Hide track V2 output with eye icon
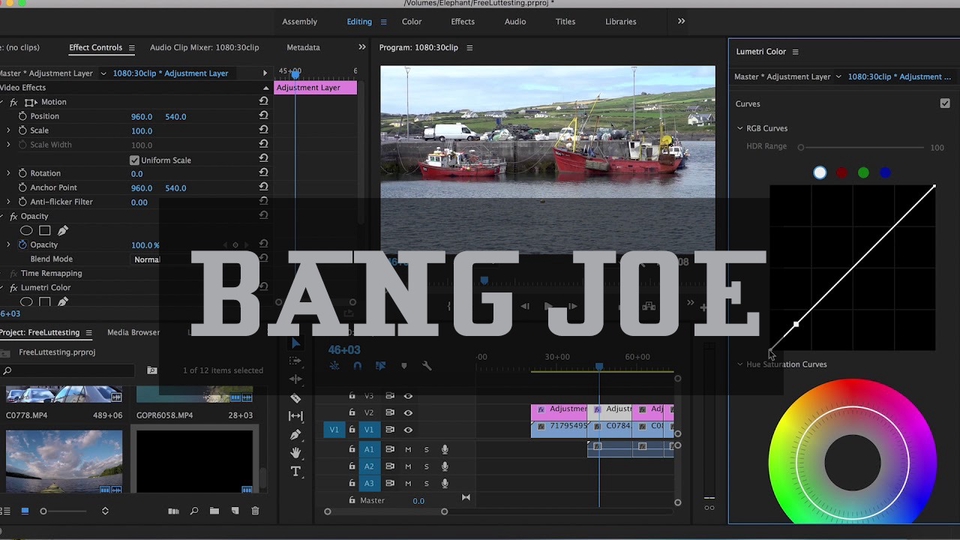960x540 pixels. 408,413
